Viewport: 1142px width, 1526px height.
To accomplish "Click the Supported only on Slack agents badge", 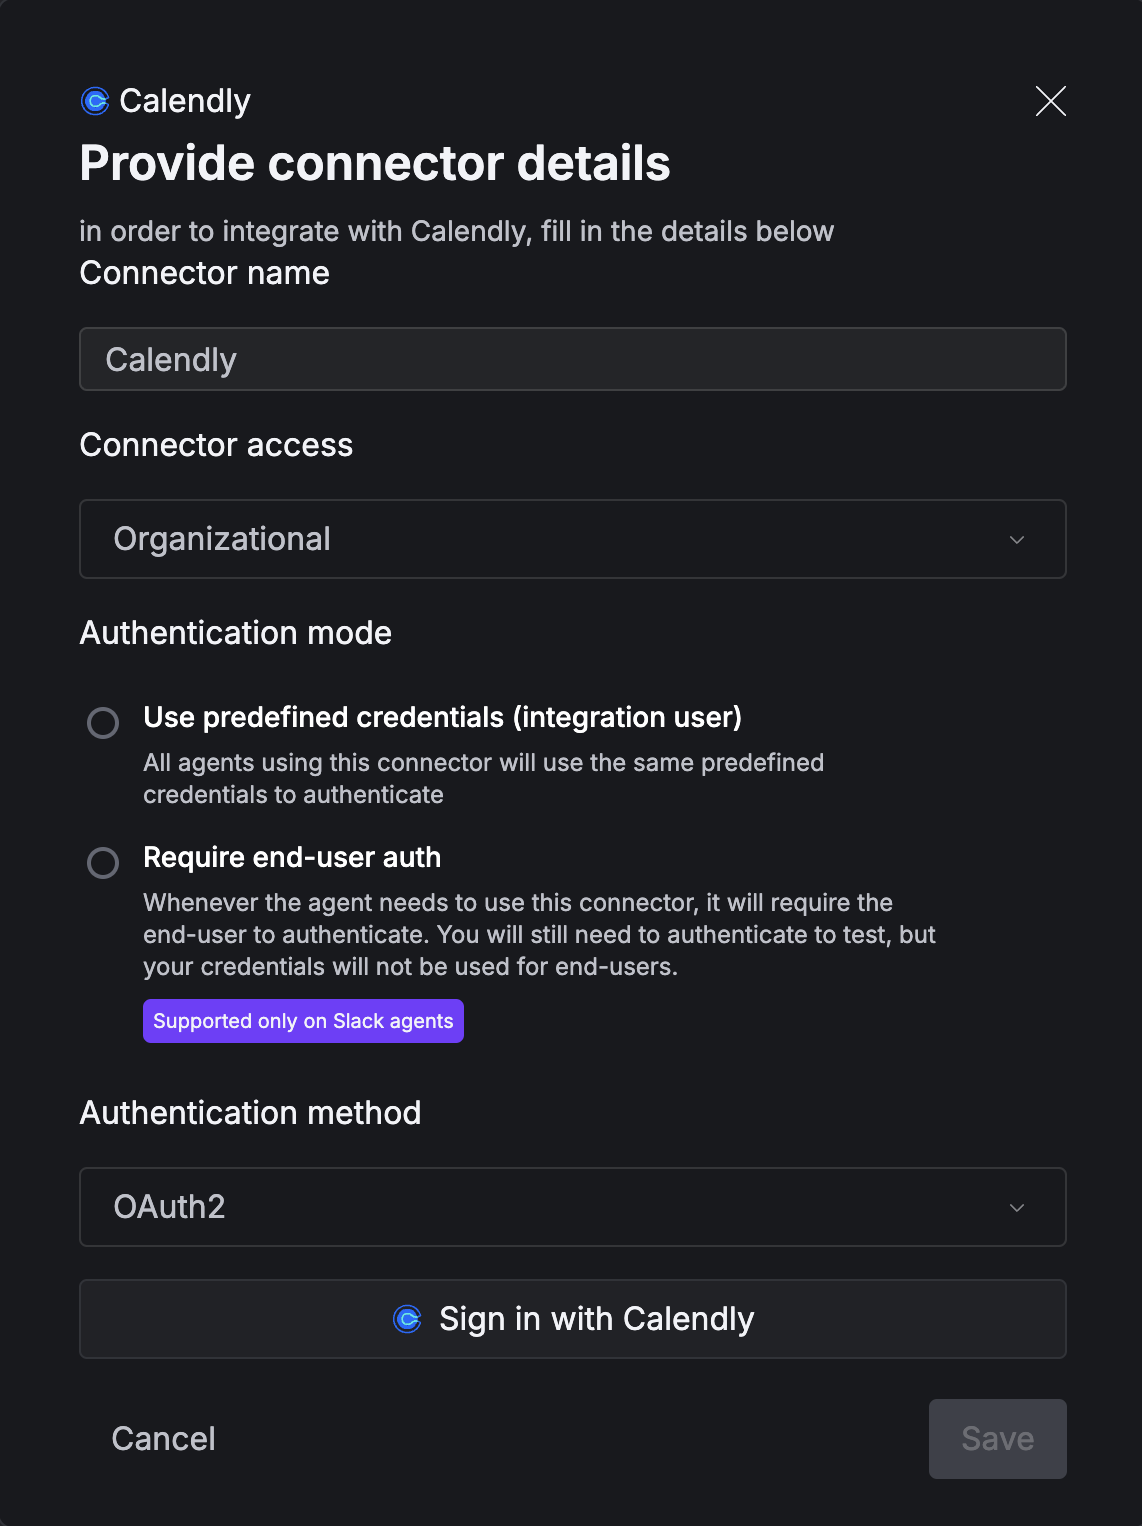I will [303, 1021].
